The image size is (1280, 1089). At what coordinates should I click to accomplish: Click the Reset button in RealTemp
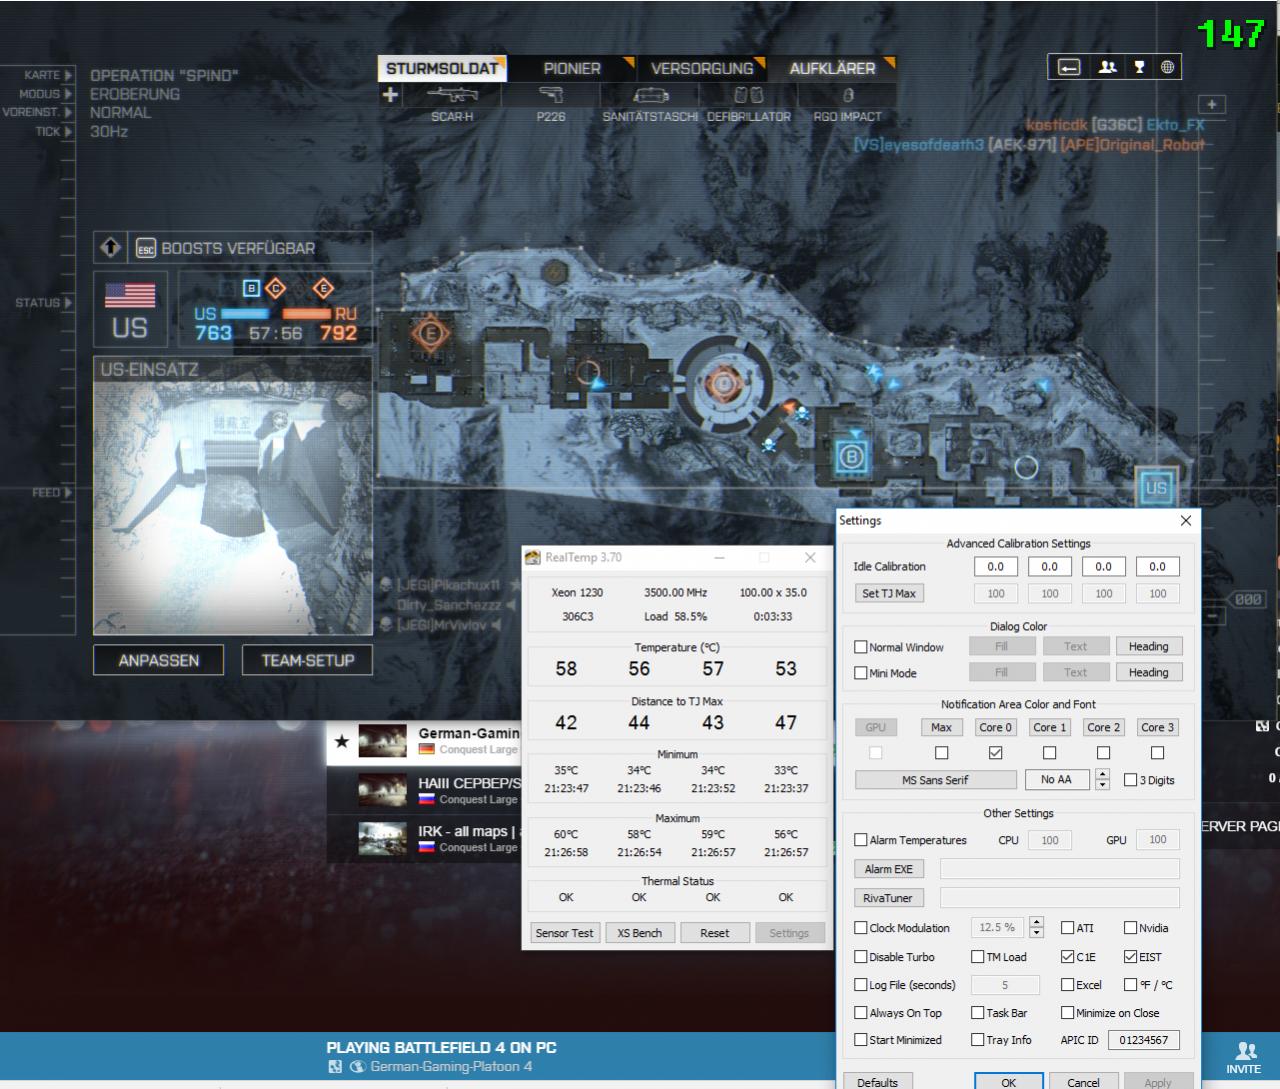pyautogui.click(x=715, y=933)
